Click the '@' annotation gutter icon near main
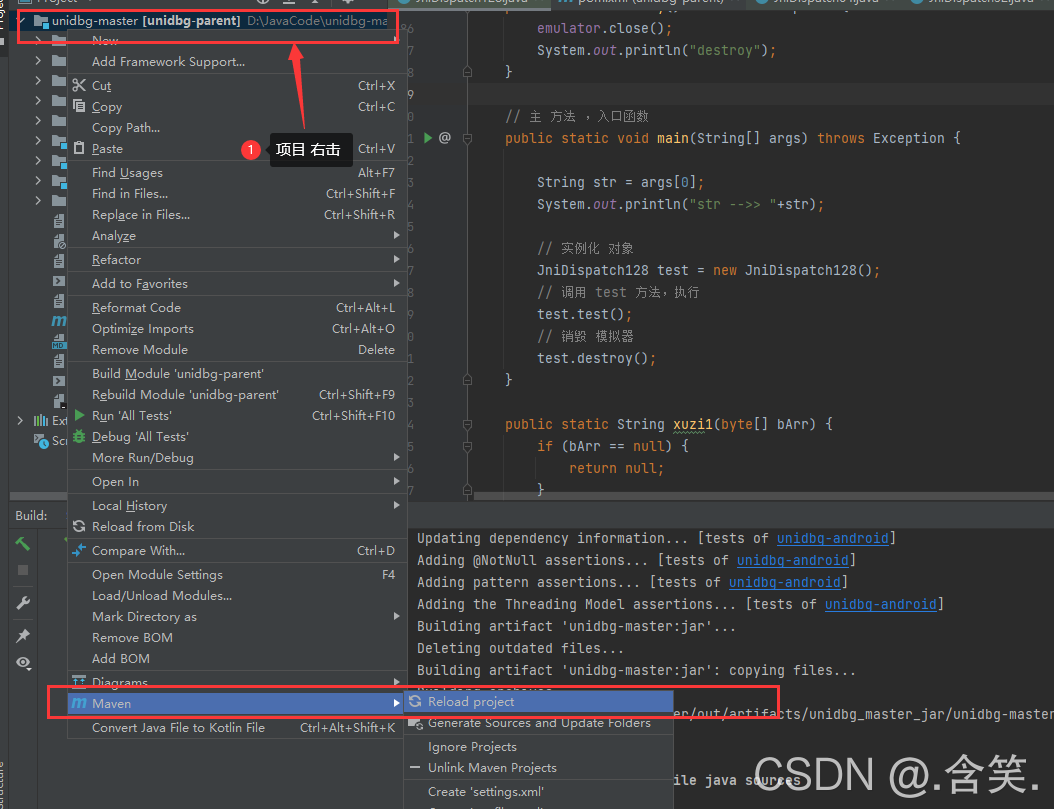This screenshot has height=809, width=1054. [444, 138]
